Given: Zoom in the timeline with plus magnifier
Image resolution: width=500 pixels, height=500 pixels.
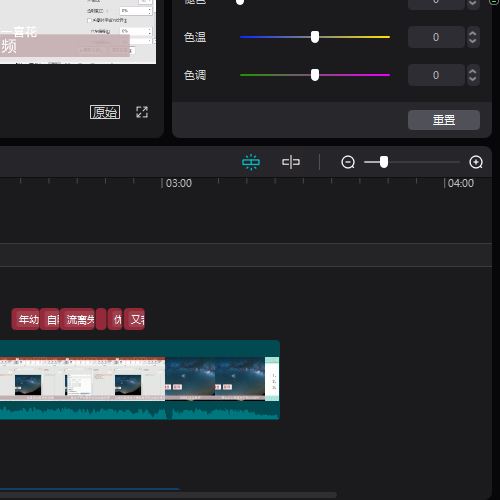Looking at the screenshot, I should tap(476, 162).
